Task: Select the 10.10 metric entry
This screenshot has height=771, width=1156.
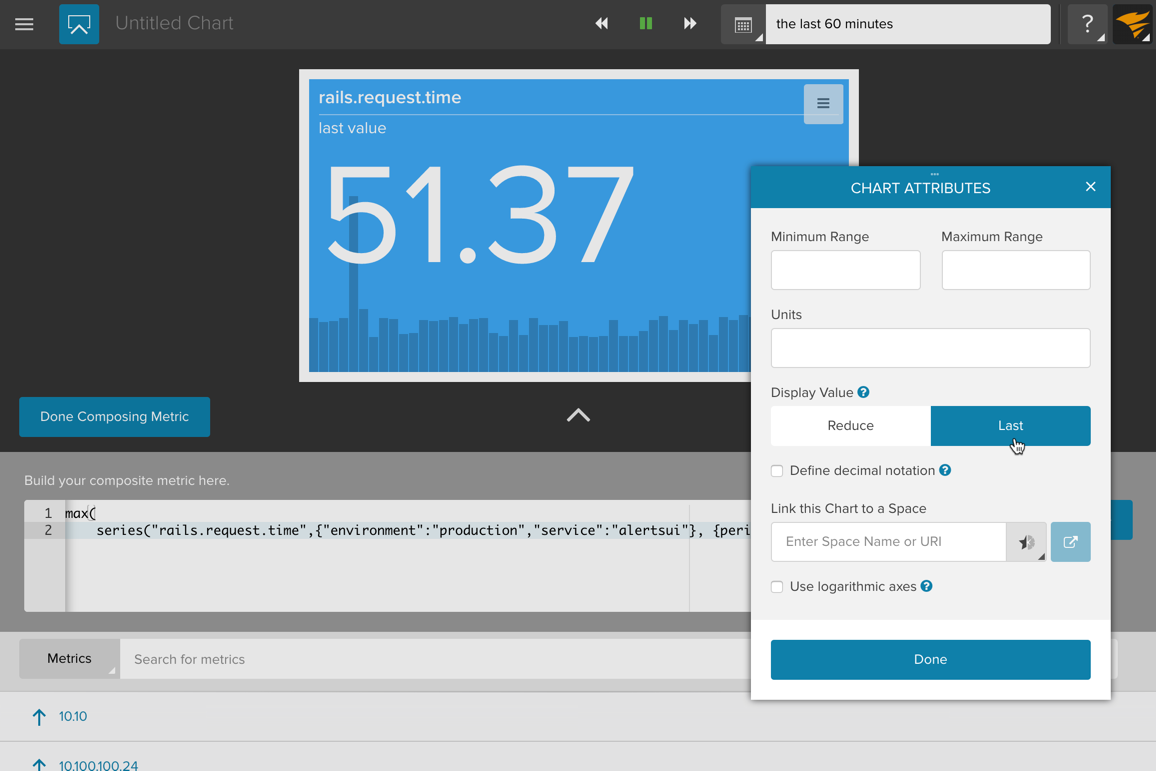Action: tap(73, 717)
